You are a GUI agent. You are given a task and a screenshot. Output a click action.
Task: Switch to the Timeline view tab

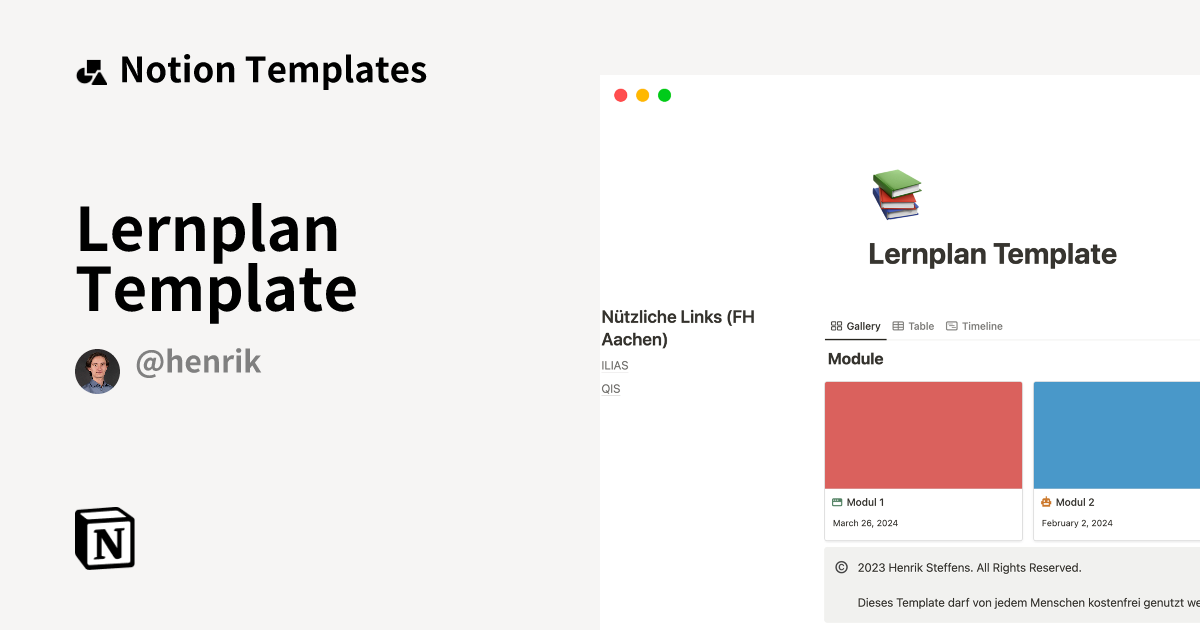(974, 325)
